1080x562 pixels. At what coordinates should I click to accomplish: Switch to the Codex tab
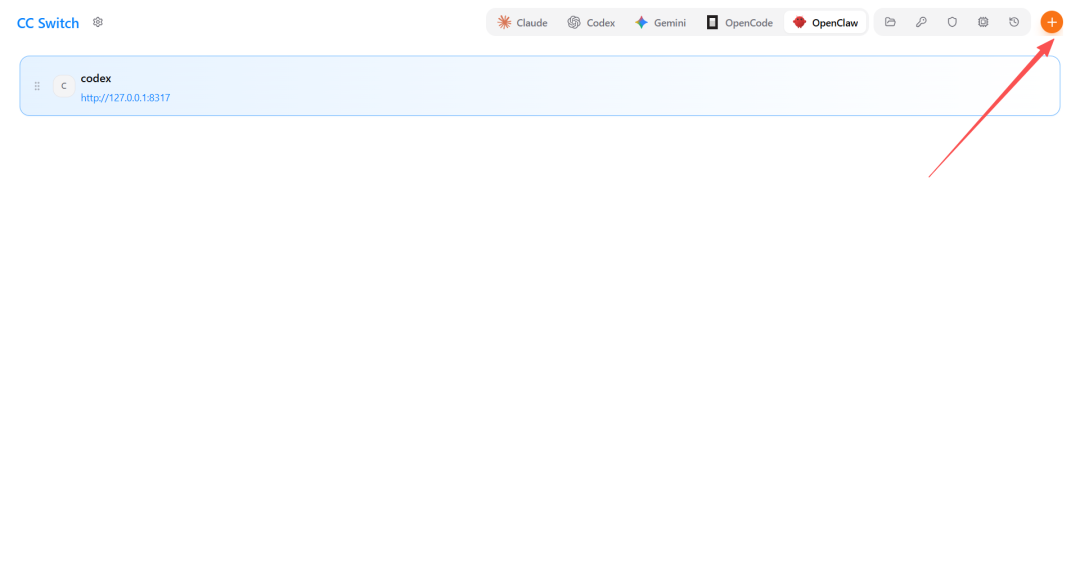(x=591, y=23)
